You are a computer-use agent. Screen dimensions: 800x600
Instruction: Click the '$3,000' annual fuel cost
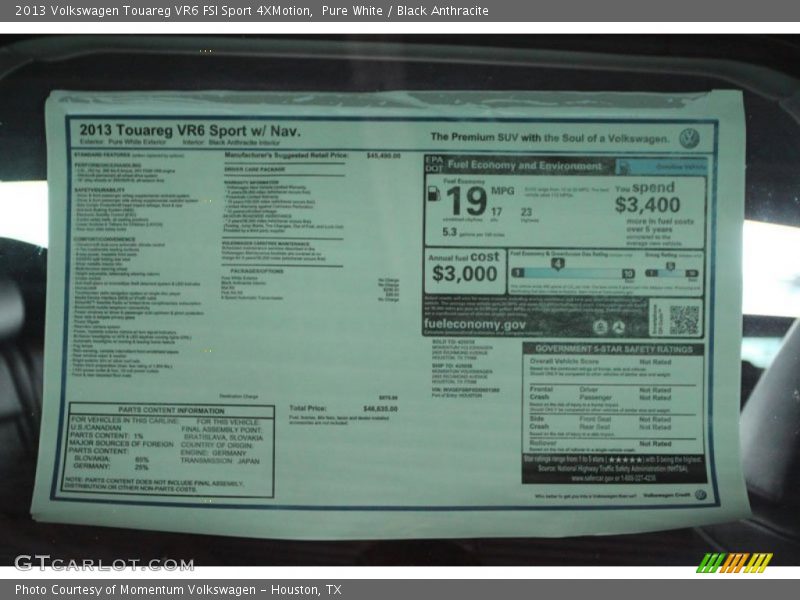tap(464, 274)
